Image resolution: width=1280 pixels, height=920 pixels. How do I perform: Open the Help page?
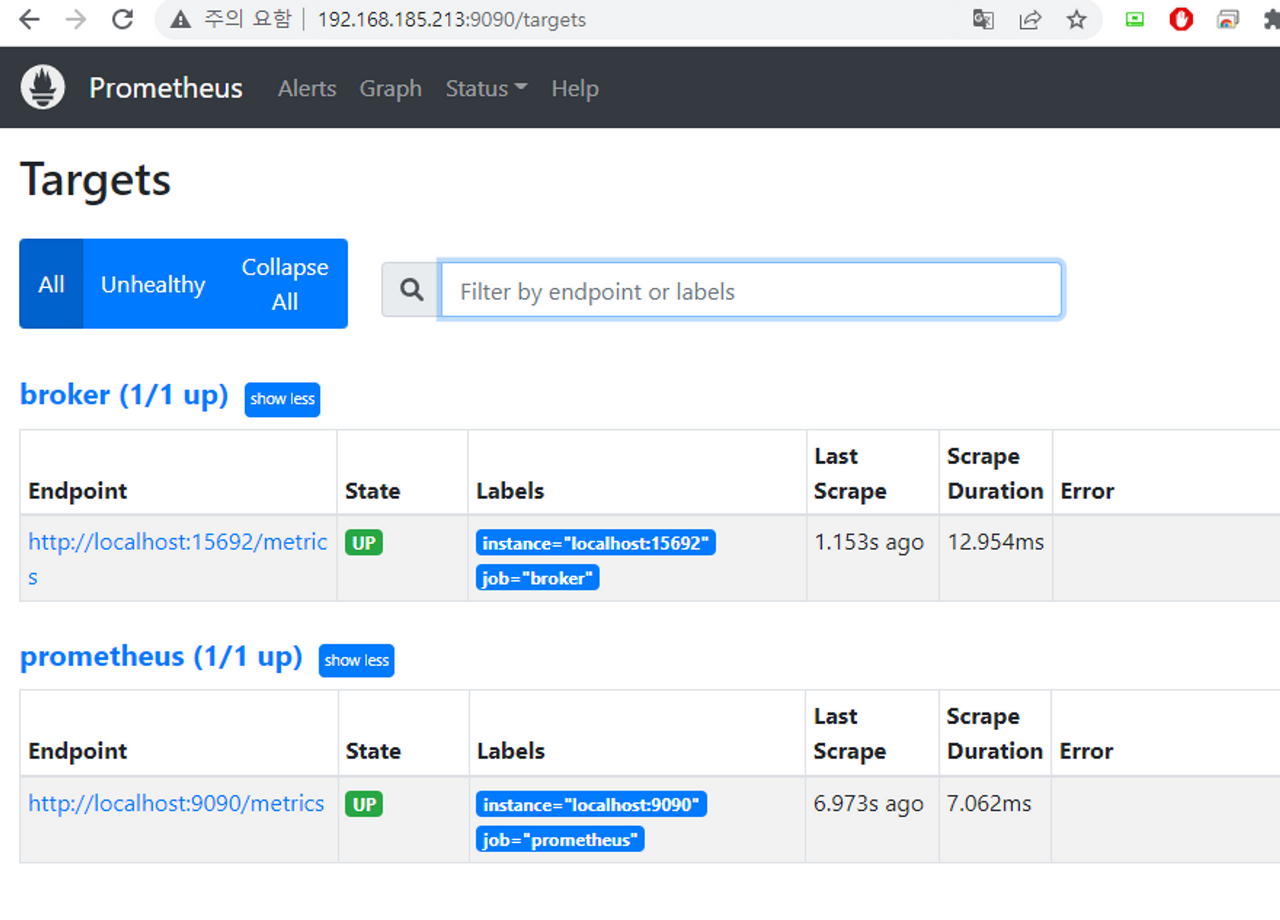click(575, 88)
